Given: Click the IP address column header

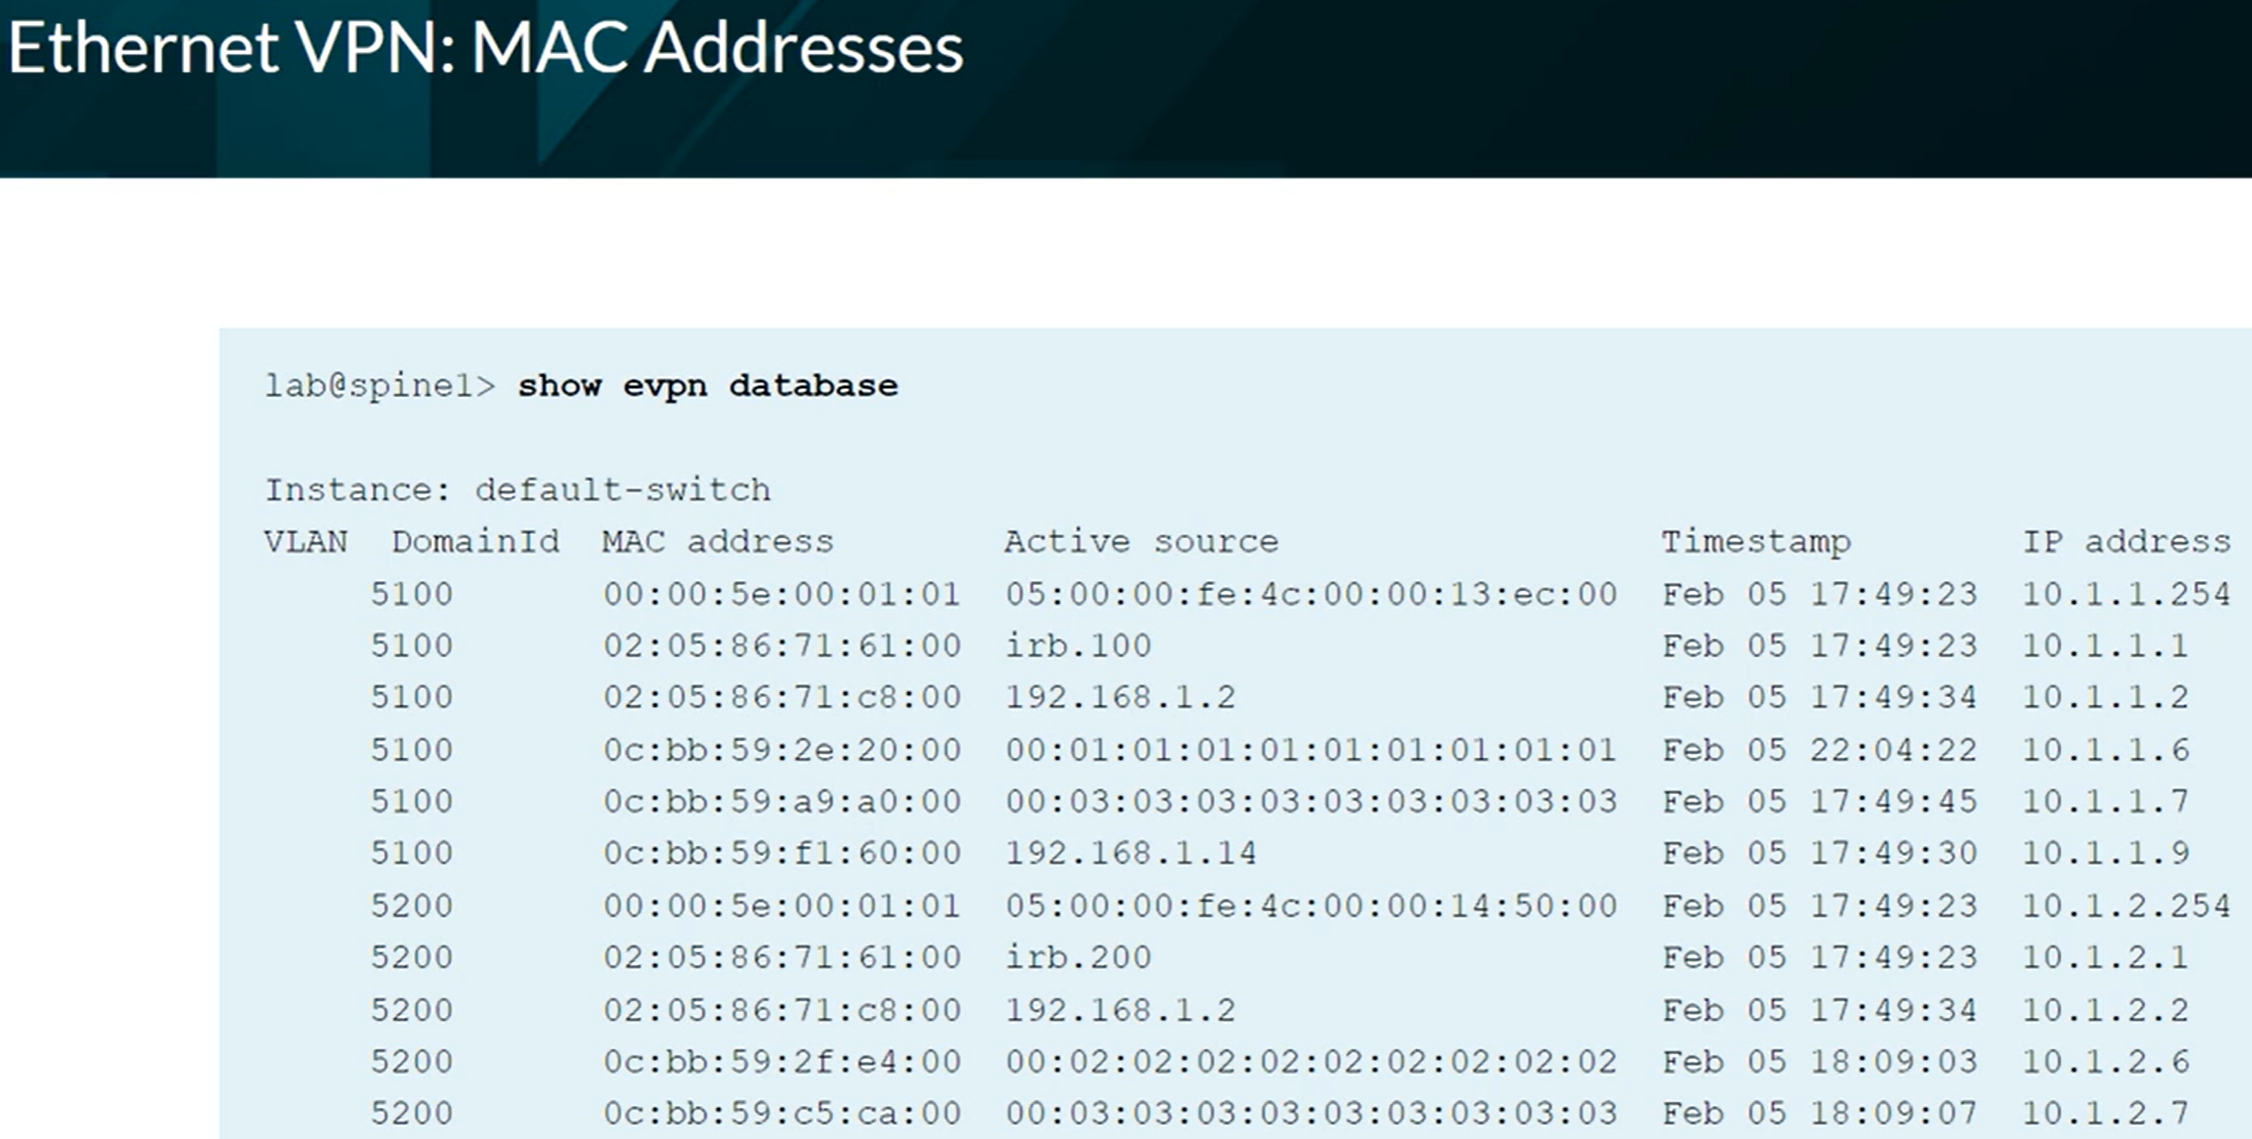Looking at the screenshot, I should point(2127,542).
